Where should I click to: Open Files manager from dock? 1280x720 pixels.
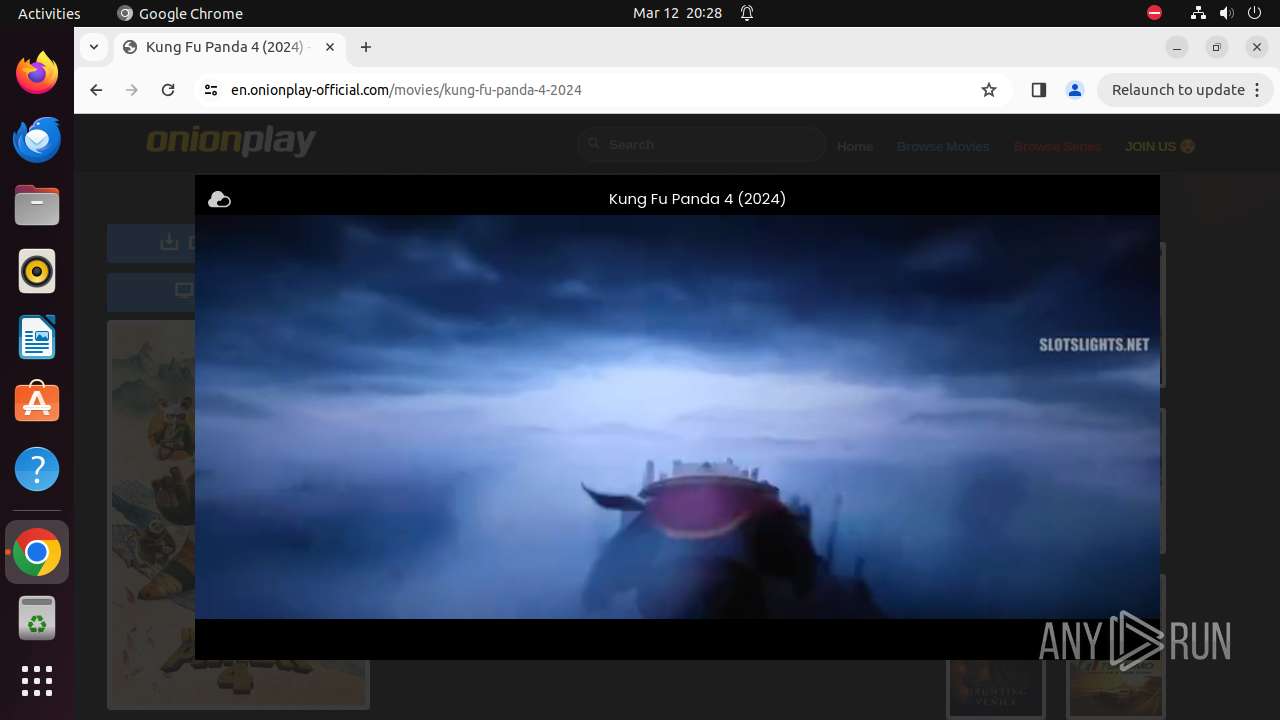37,205
